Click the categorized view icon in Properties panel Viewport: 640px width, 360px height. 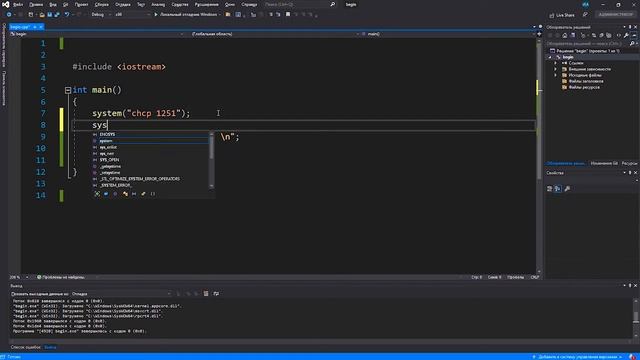(549, 189)
